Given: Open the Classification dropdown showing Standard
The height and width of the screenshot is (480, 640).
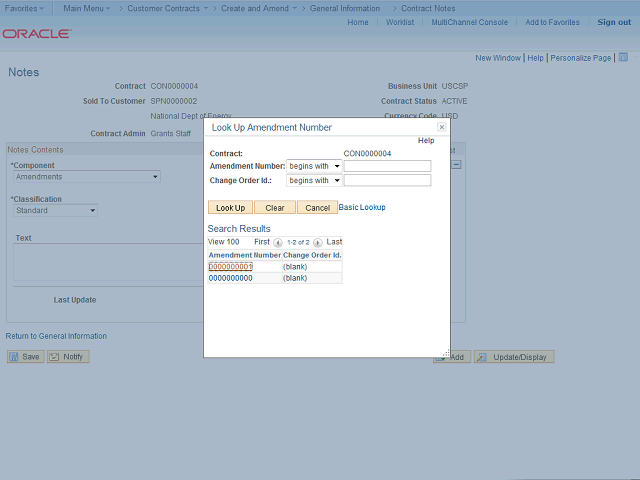Looking at the screenshot, I should click(55, 210).
